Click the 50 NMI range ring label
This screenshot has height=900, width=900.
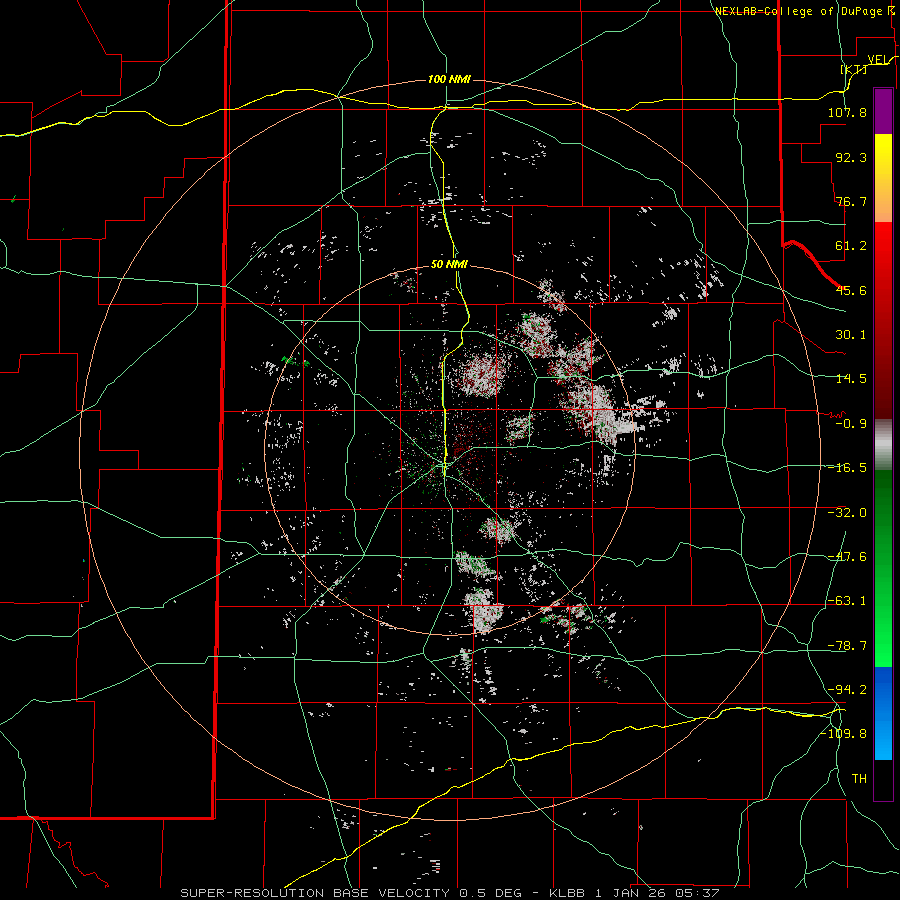tap(449, 265)
